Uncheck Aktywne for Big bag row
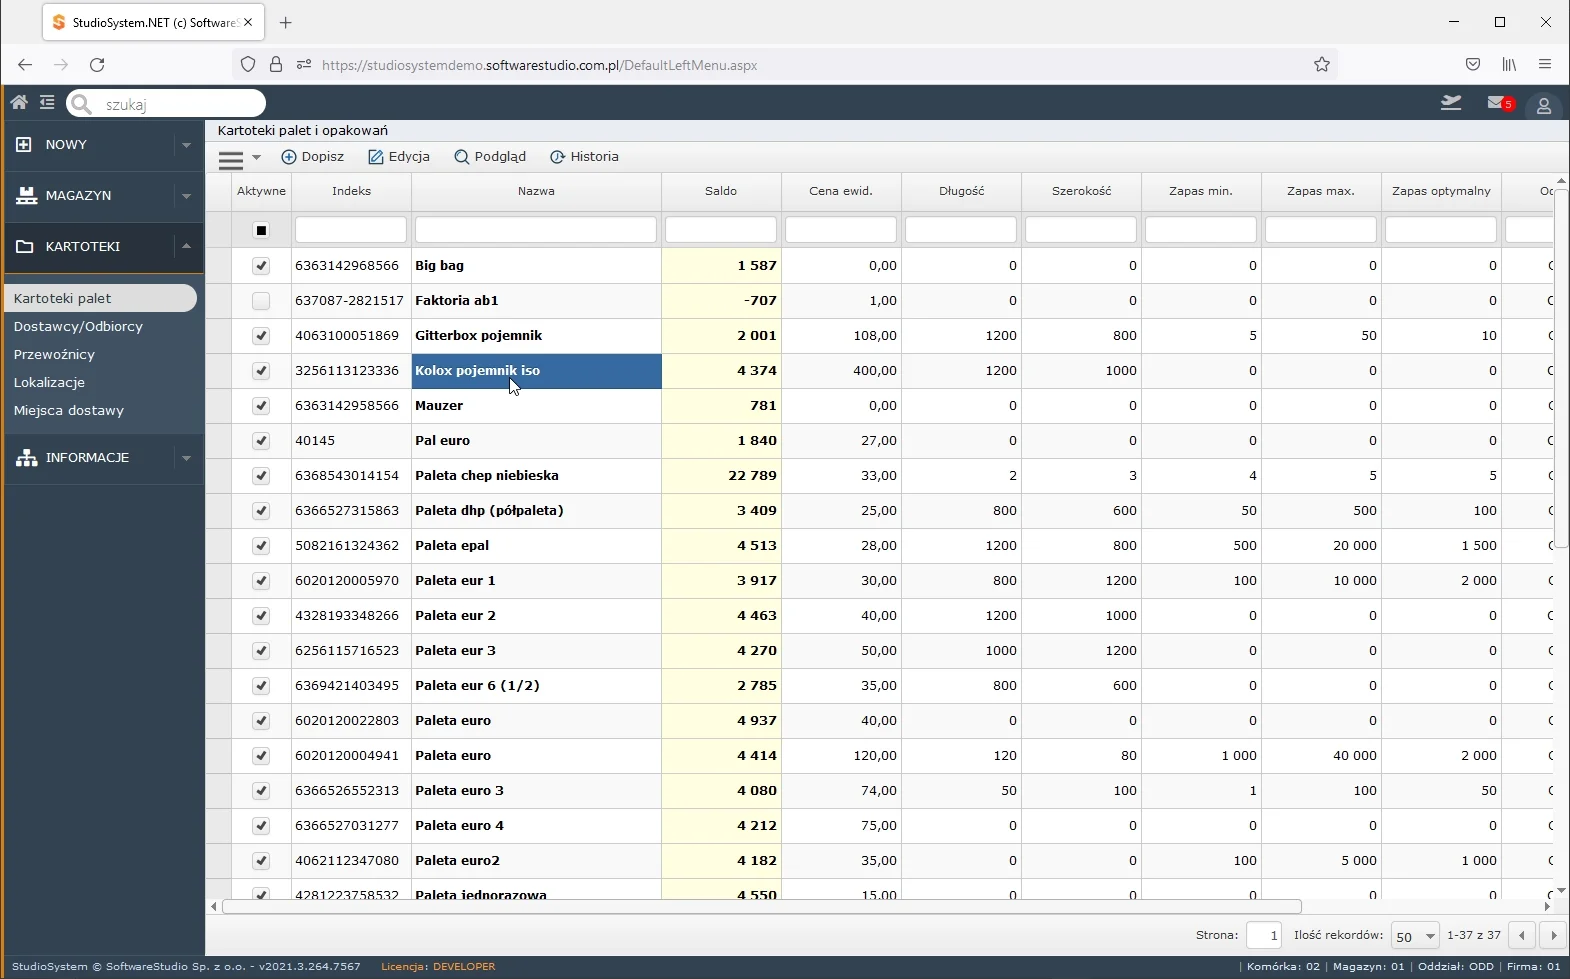The width and height of the screenshot is (1570, 979). [261, 266]
